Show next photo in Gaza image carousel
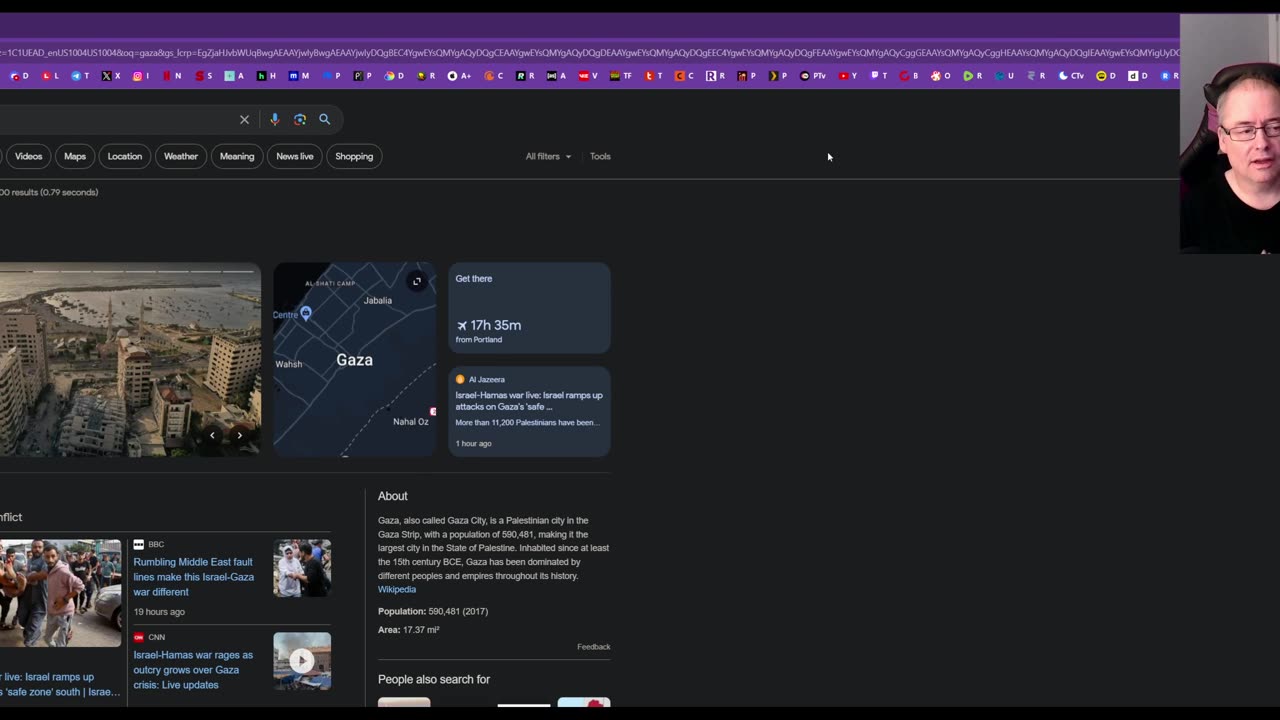This screenshot has height=720, width=1280. point(240,436)
